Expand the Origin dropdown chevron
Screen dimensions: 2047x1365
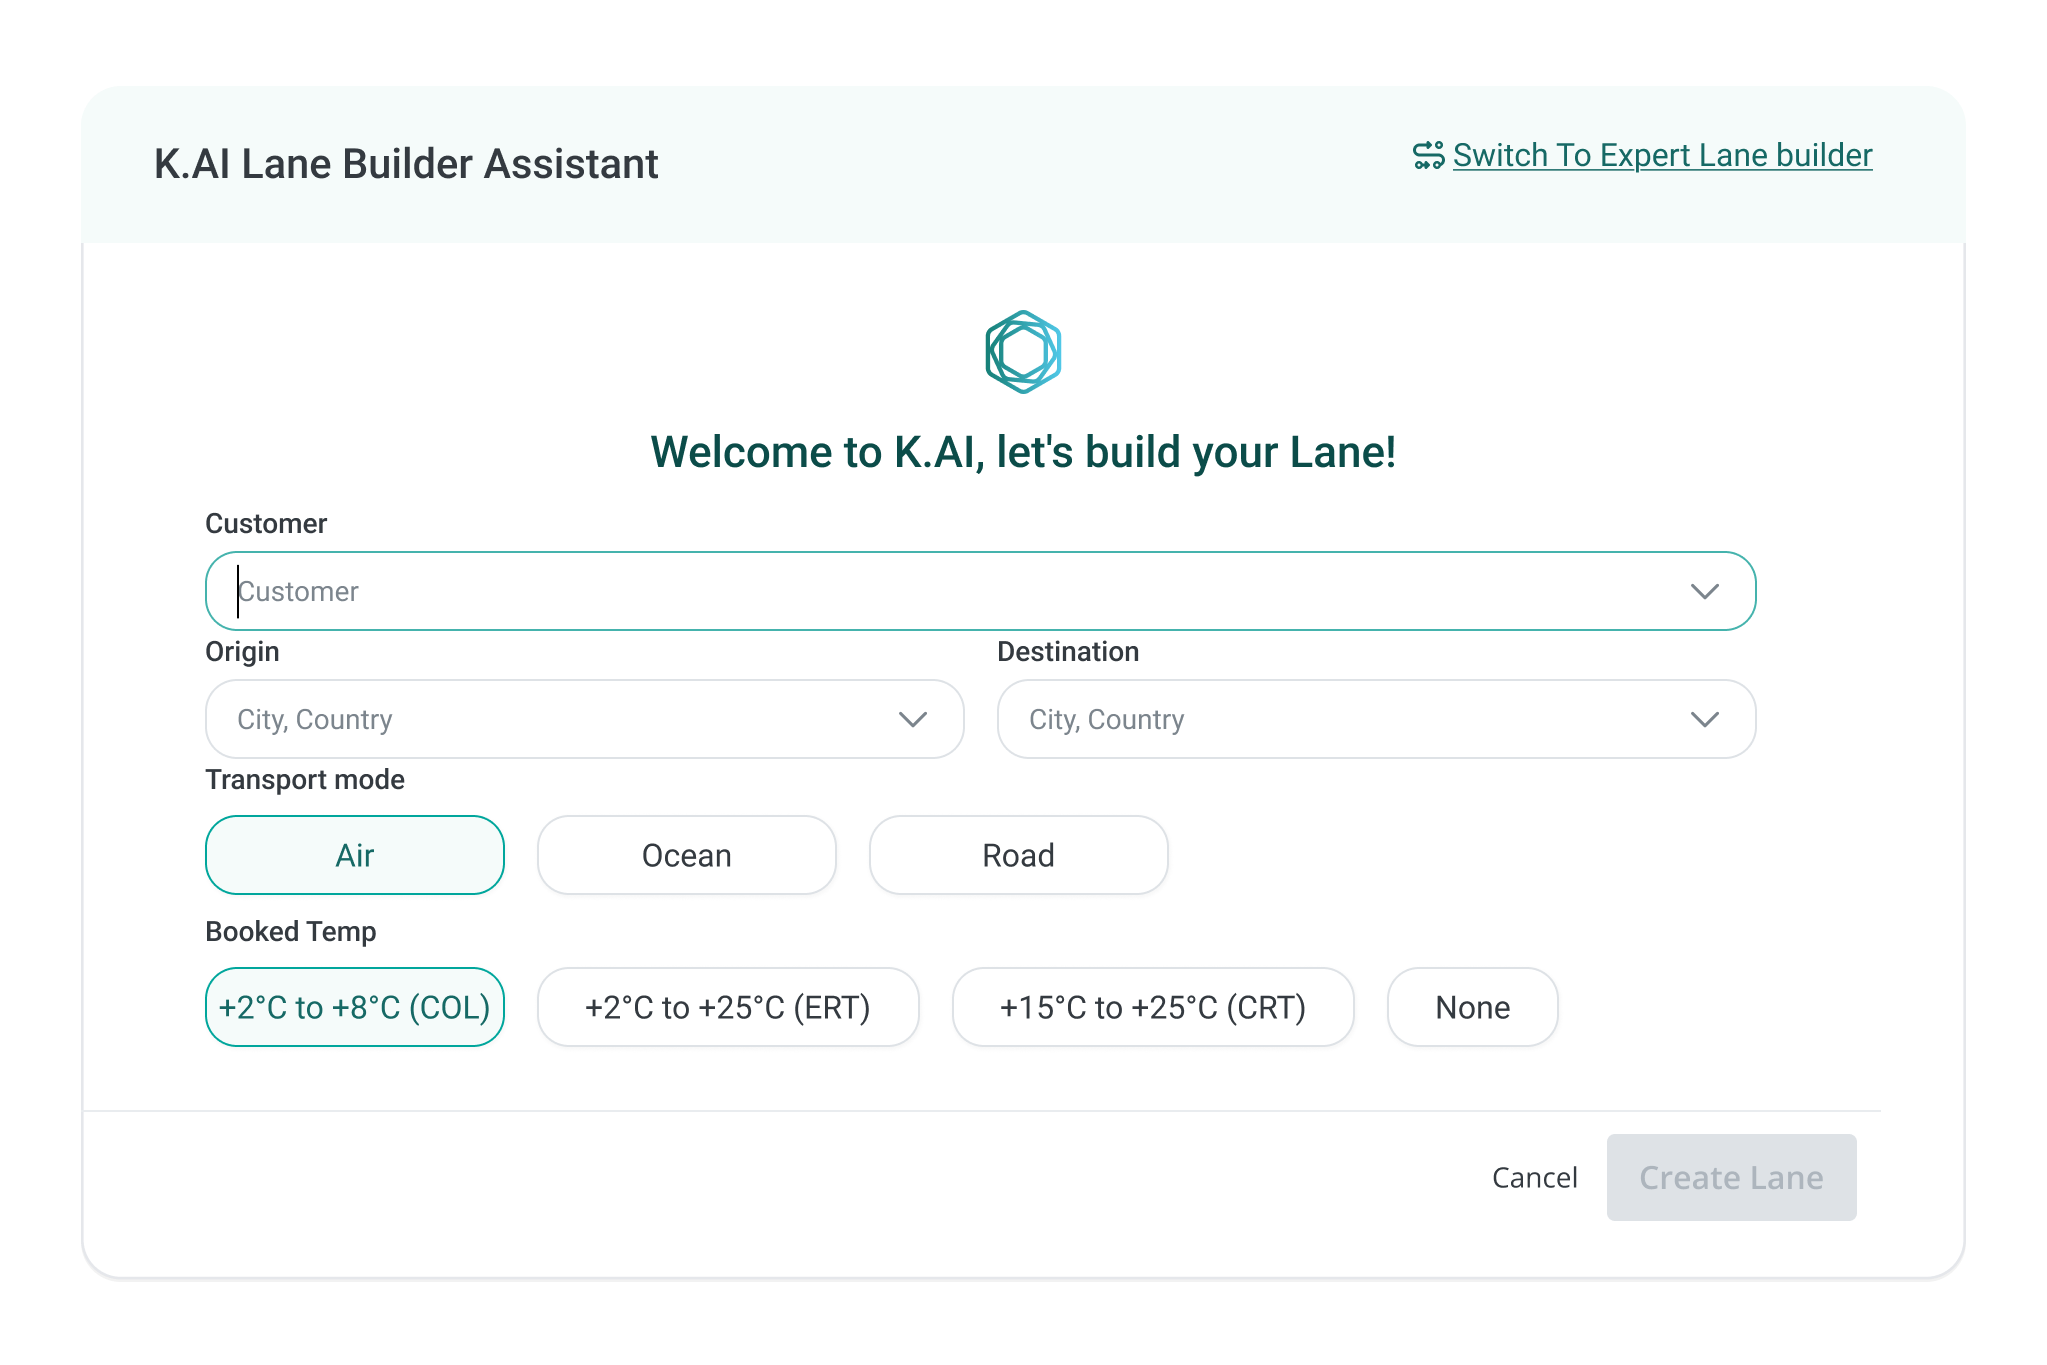pos(912,719)
